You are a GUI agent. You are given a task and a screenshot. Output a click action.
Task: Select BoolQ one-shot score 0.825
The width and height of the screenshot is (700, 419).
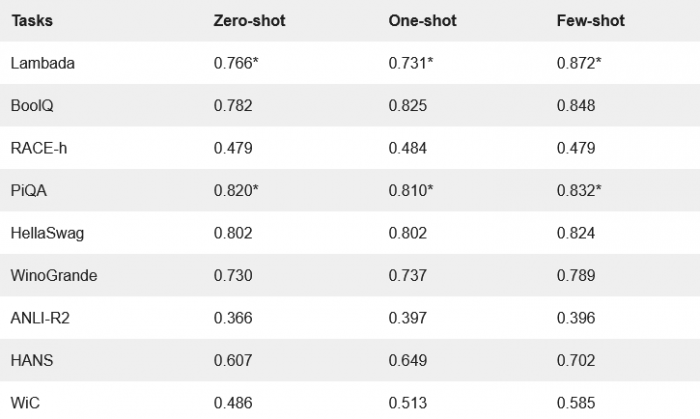[407, 105]
